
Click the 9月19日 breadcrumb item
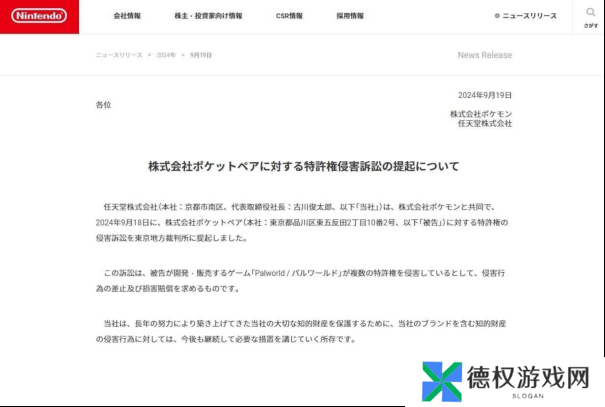(x=201, y=55)
